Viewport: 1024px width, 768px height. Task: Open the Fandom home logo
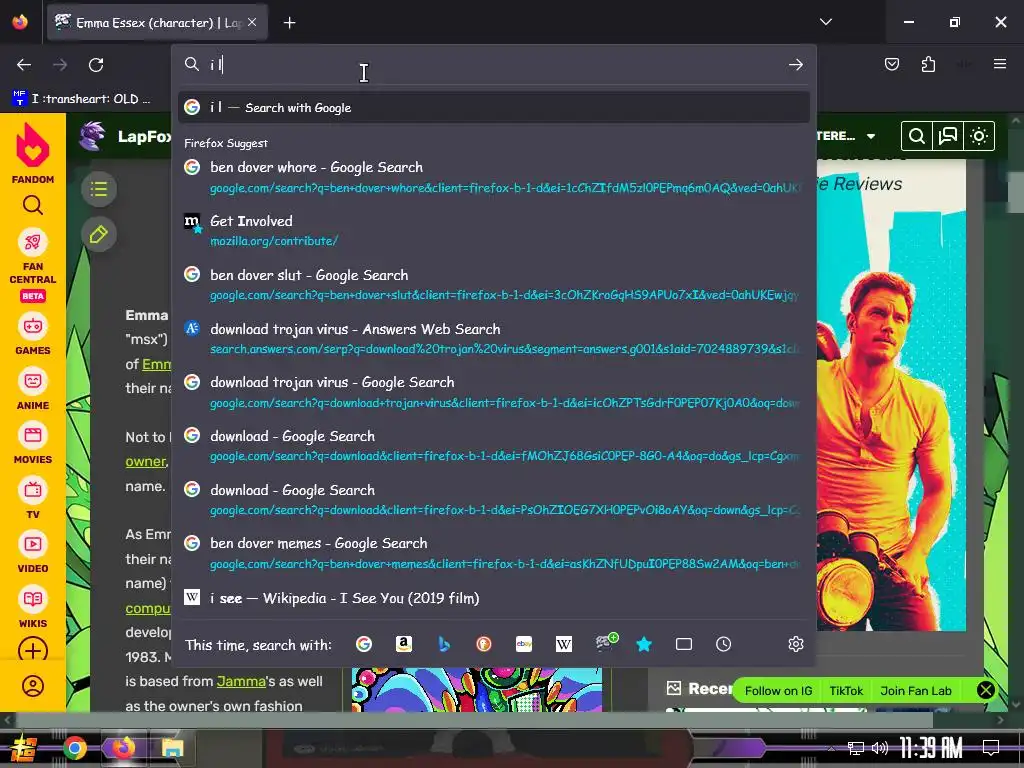pos(33,154)
